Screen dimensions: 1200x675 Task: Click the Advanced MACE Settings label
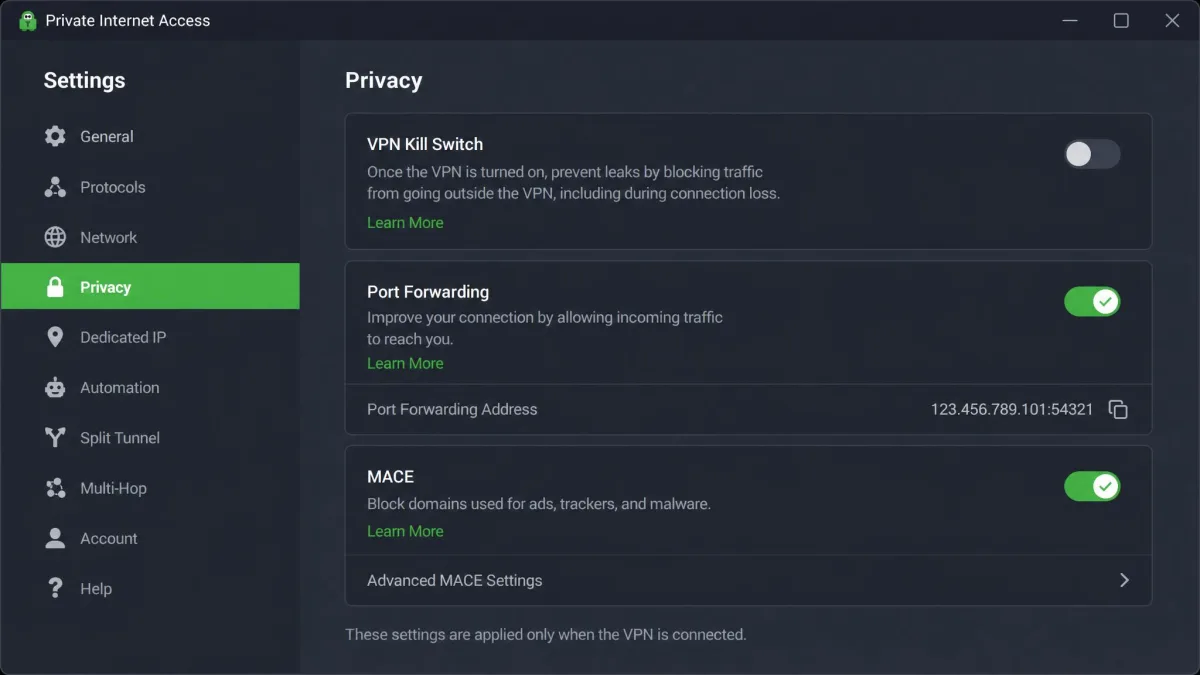(455, 580)
